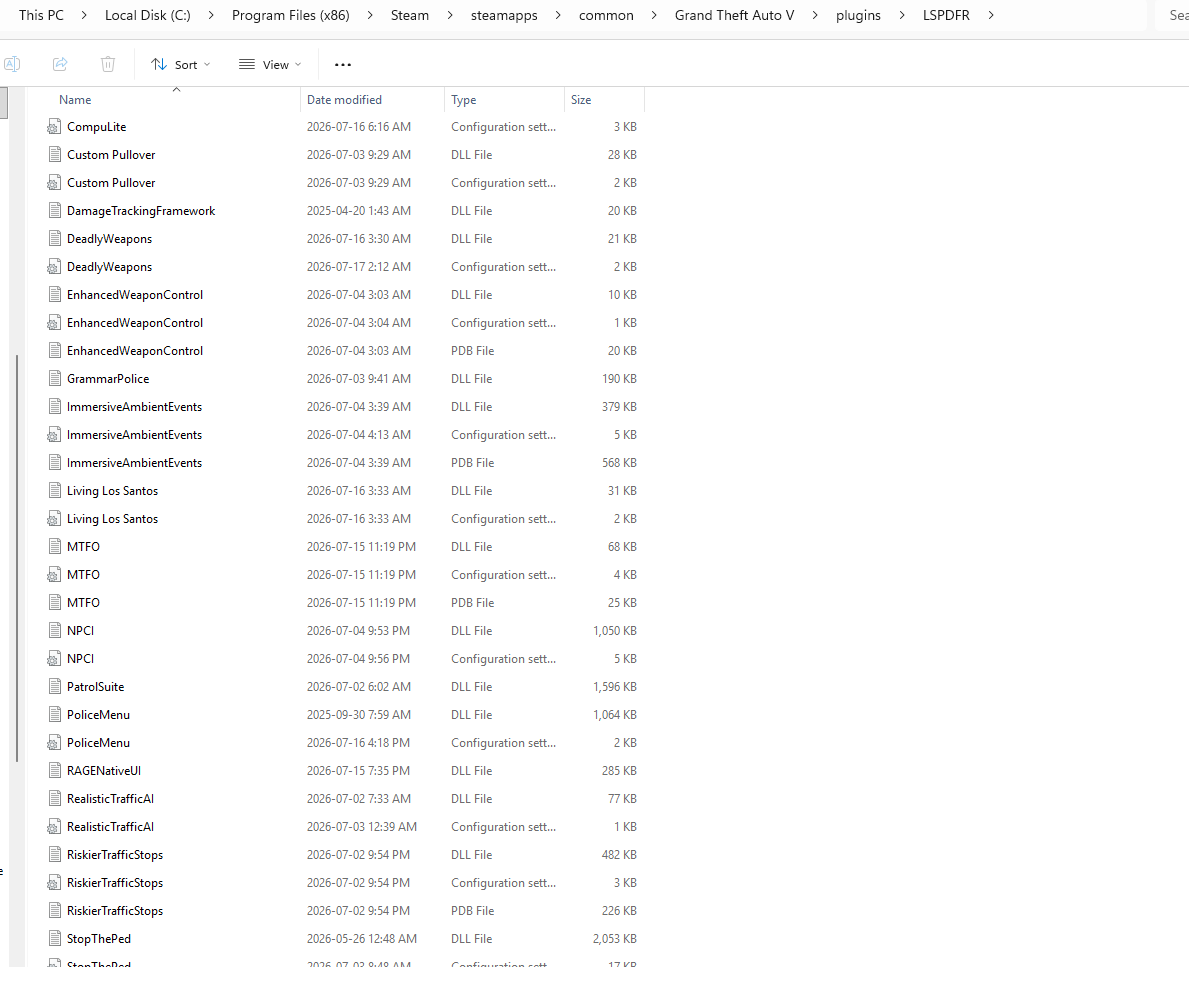Screen dimensions: 1189x981
Task: Navigate to Program Files (x86) breadcrumb
Action: [x=290, y=15]
